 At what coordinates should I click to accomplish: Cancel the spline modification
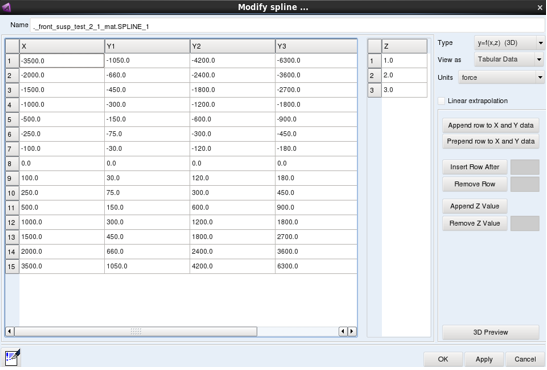(525, 359)
